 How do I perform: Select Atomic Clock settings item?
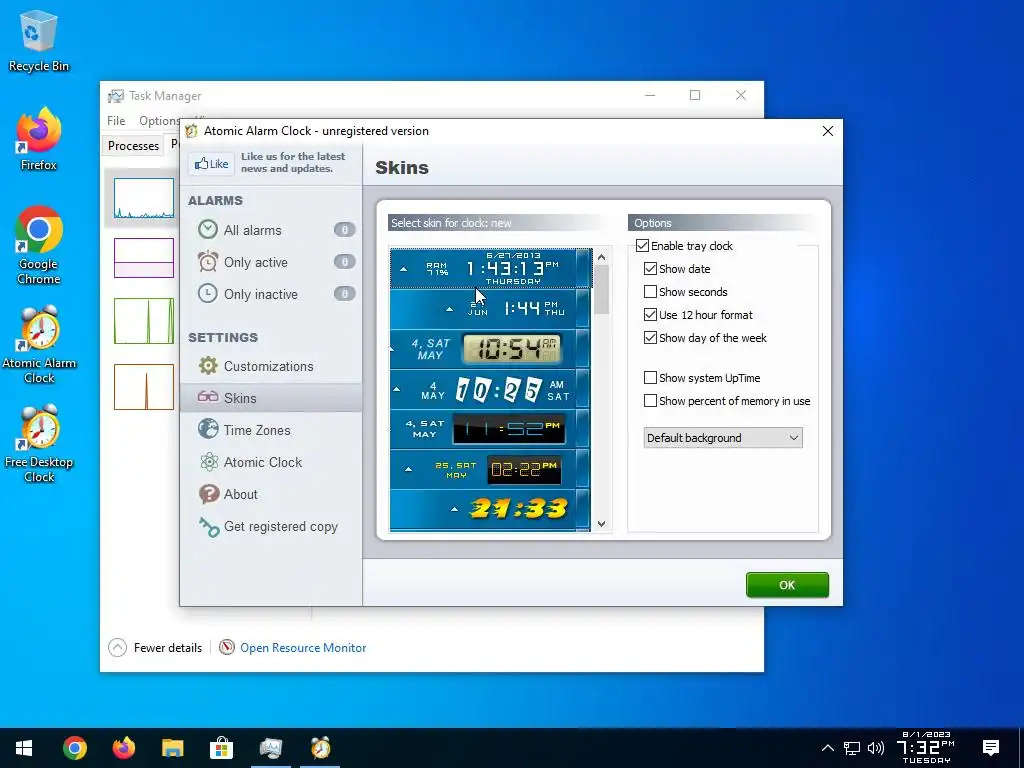coord(270,462)
